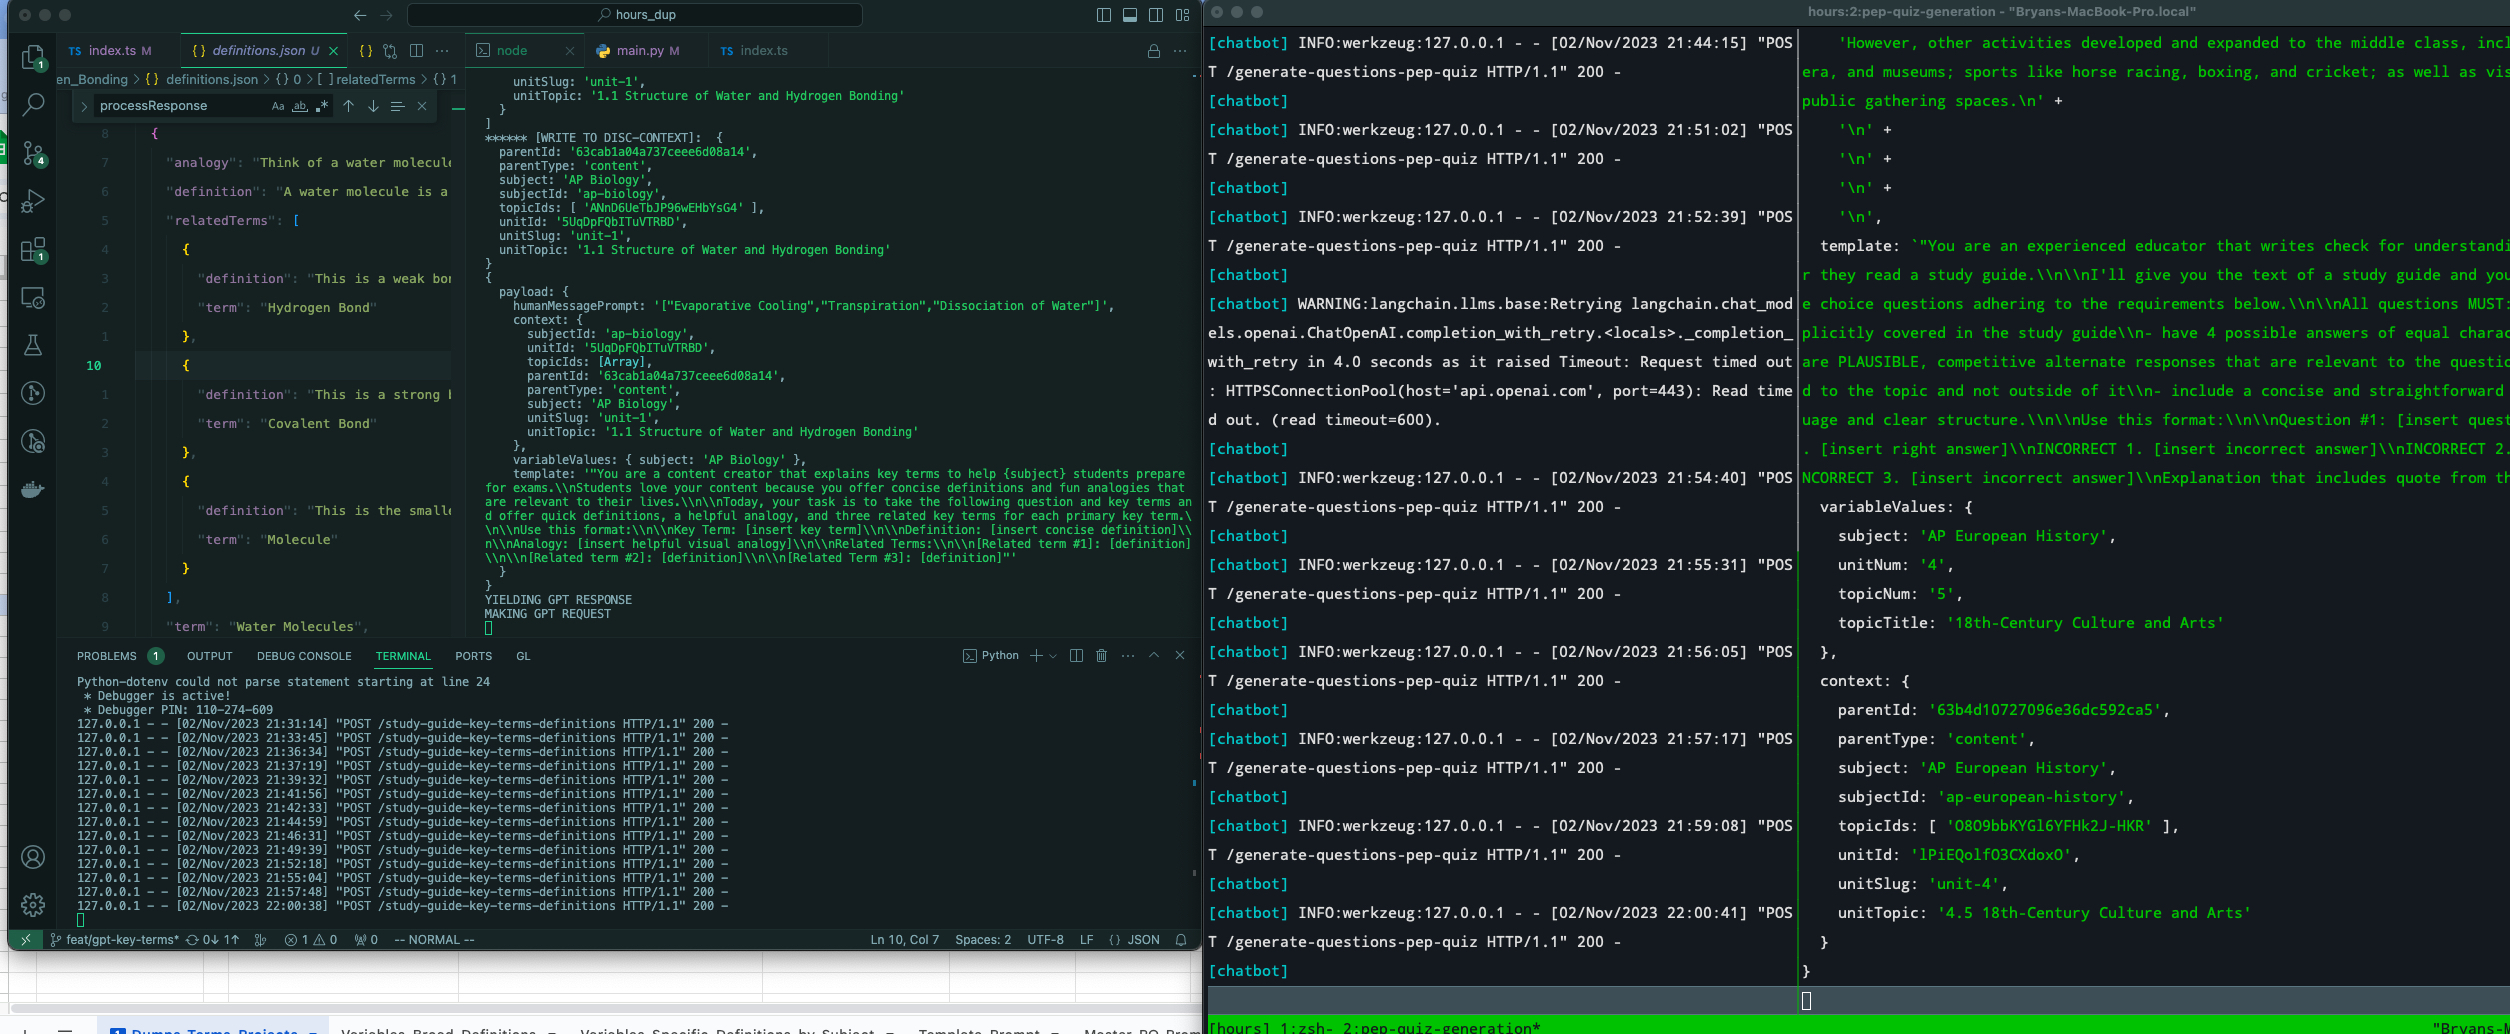
Task: Switch to the index.ts tab in left editor
Action: click(x=110, y=51)
